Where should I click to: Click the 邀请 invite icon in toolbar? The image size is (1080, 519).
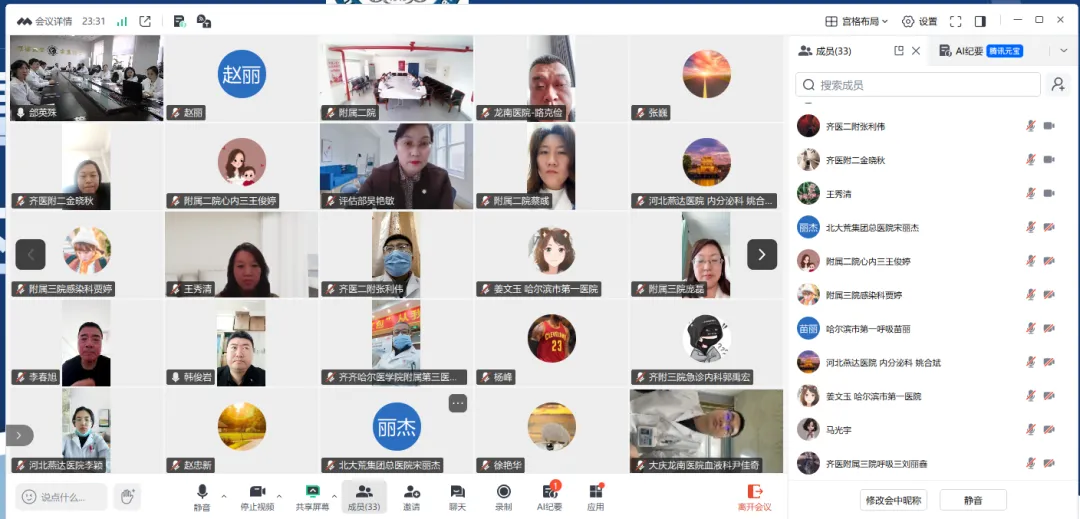click(x=411, y=496)
